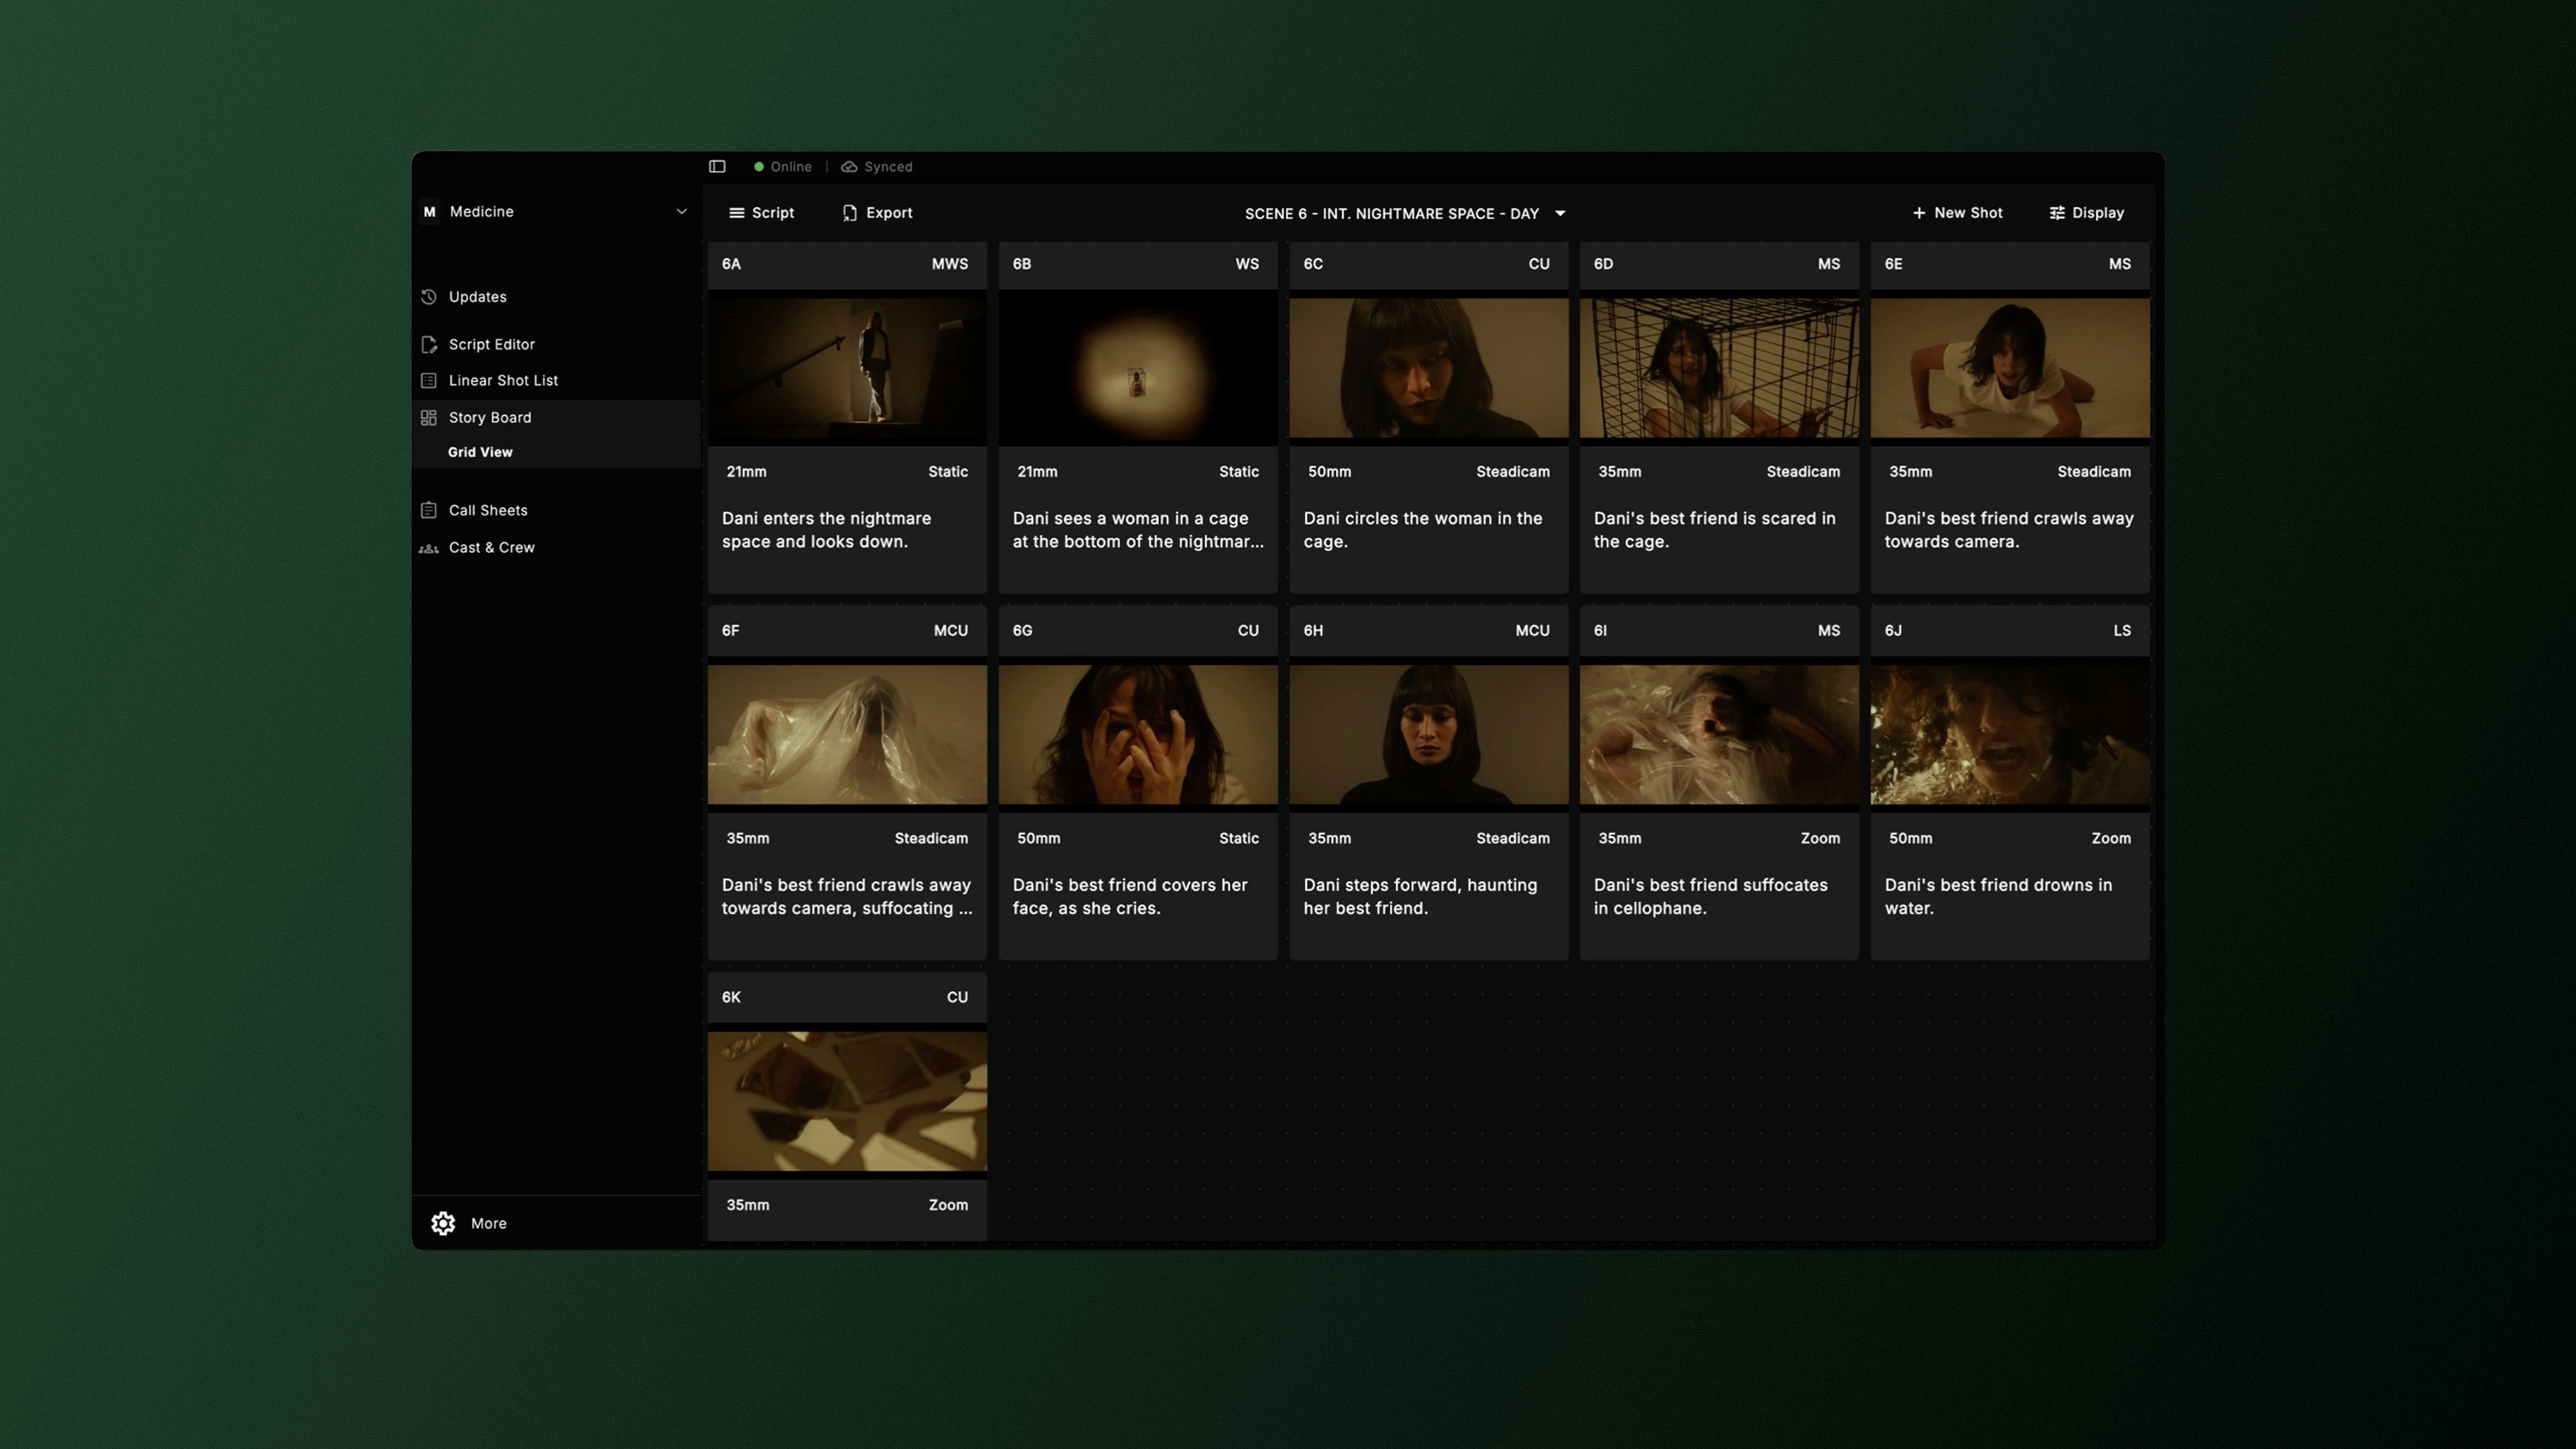Click the Export button label

pyautogui.click(x=889, y=213)
